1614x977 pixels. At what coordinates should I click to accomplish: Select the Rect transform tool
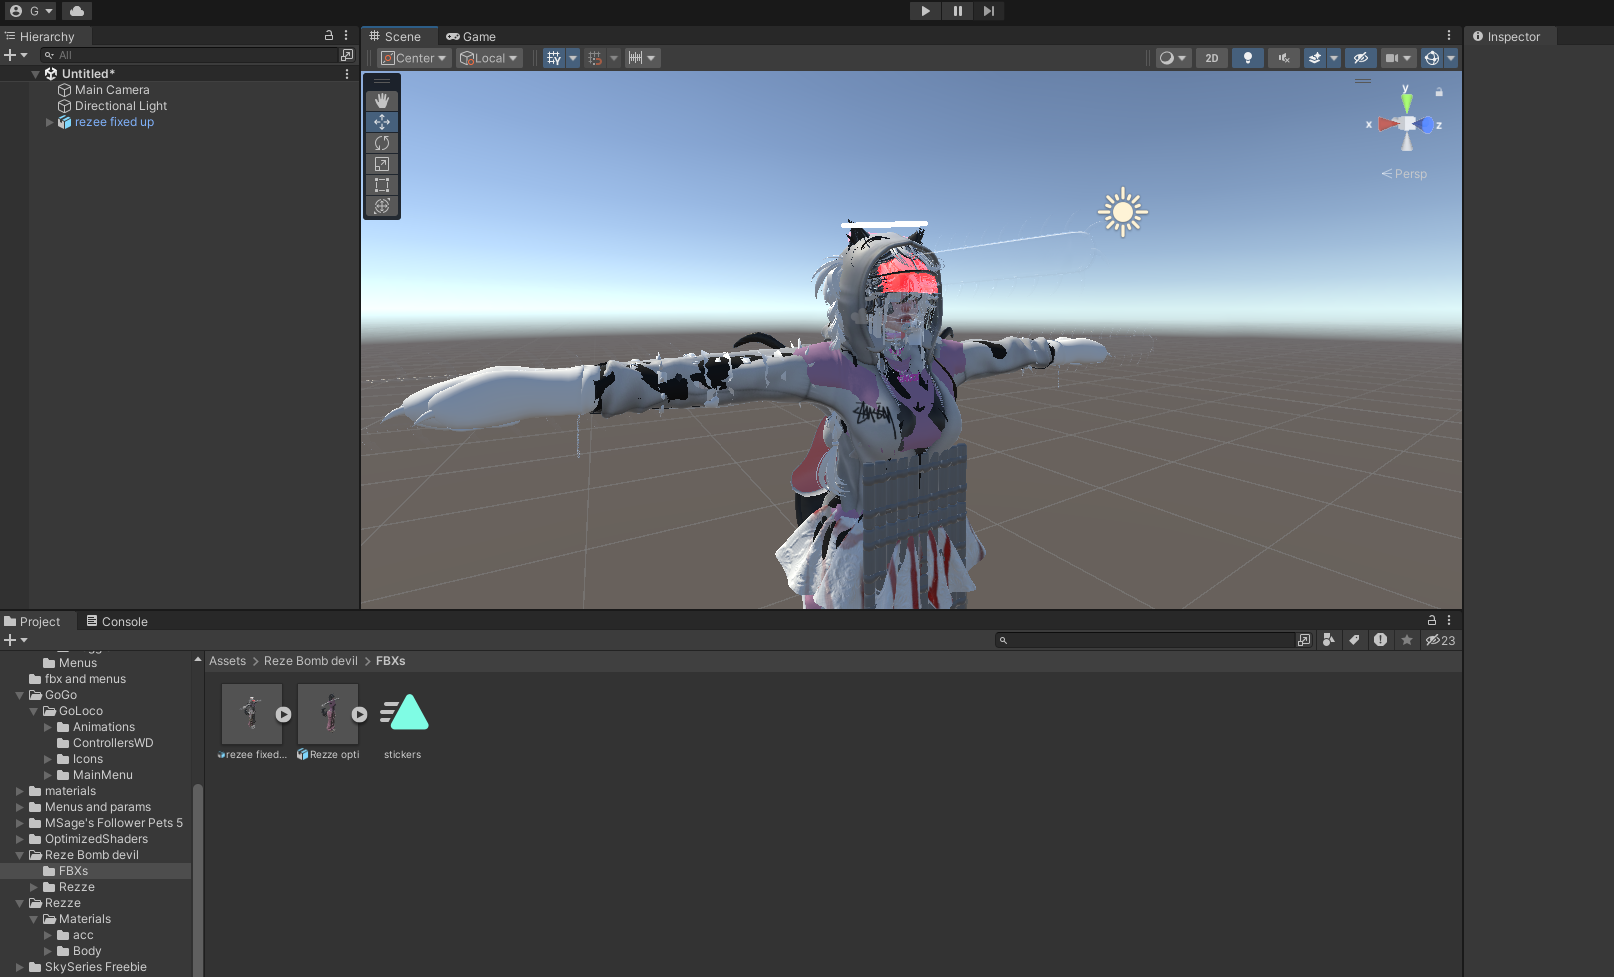[382, 185]
